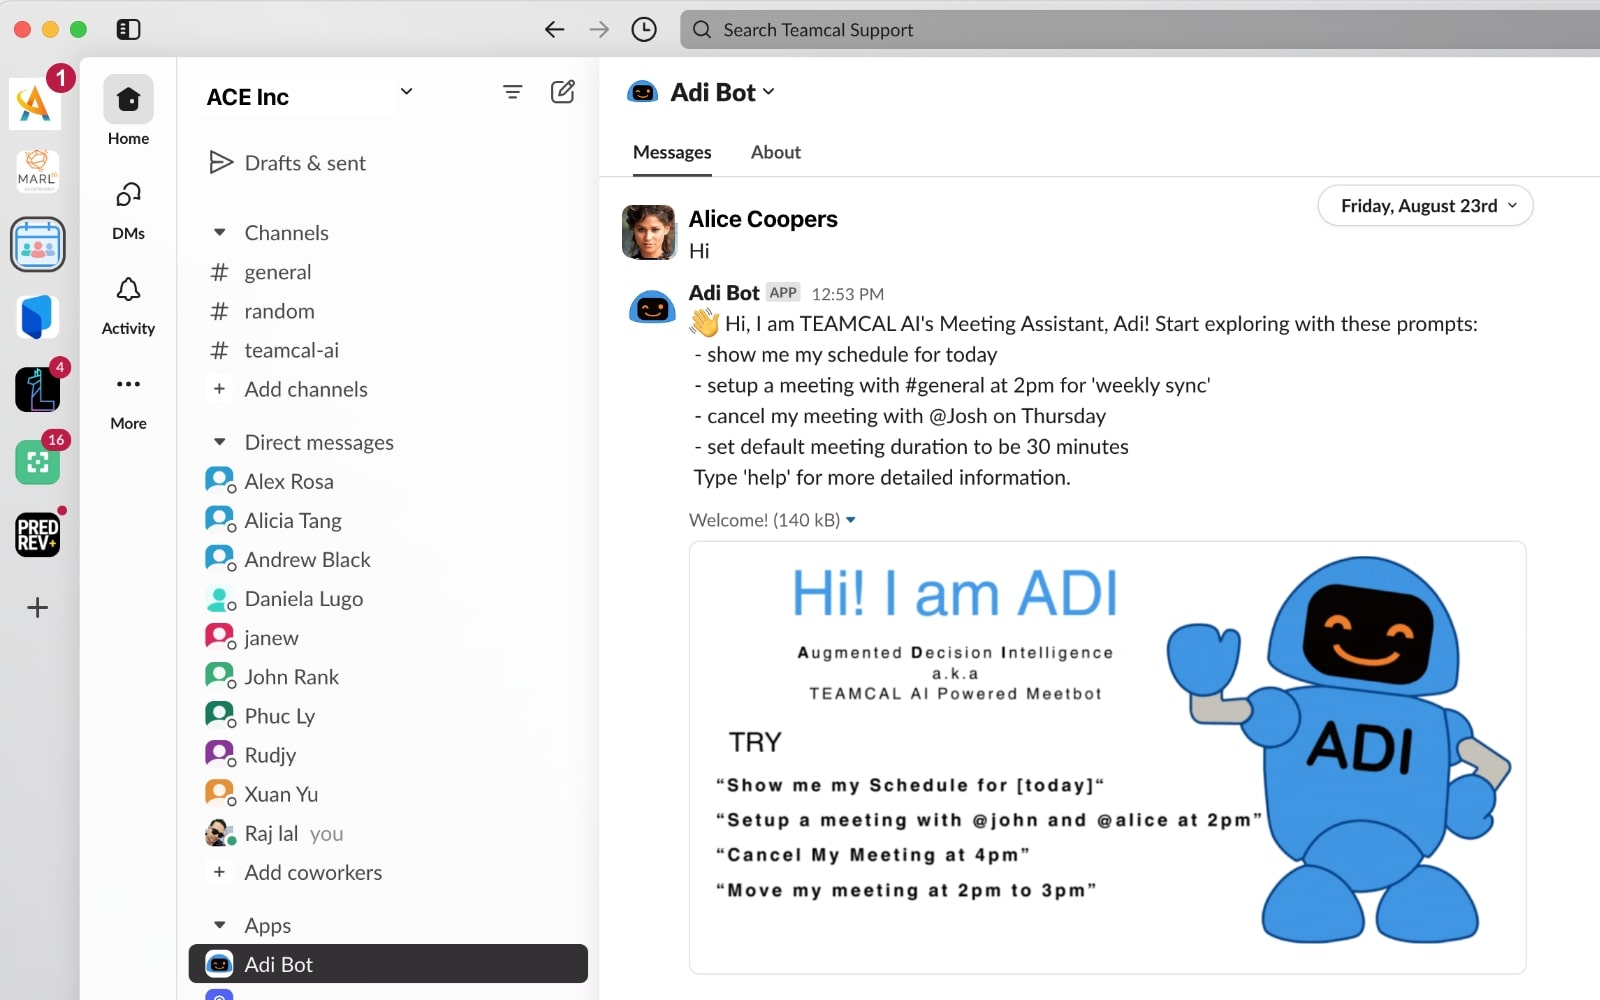1600x1000 pixels.
Task: Open the Friday, August 23rd date picker
Action: [1425, 206]
